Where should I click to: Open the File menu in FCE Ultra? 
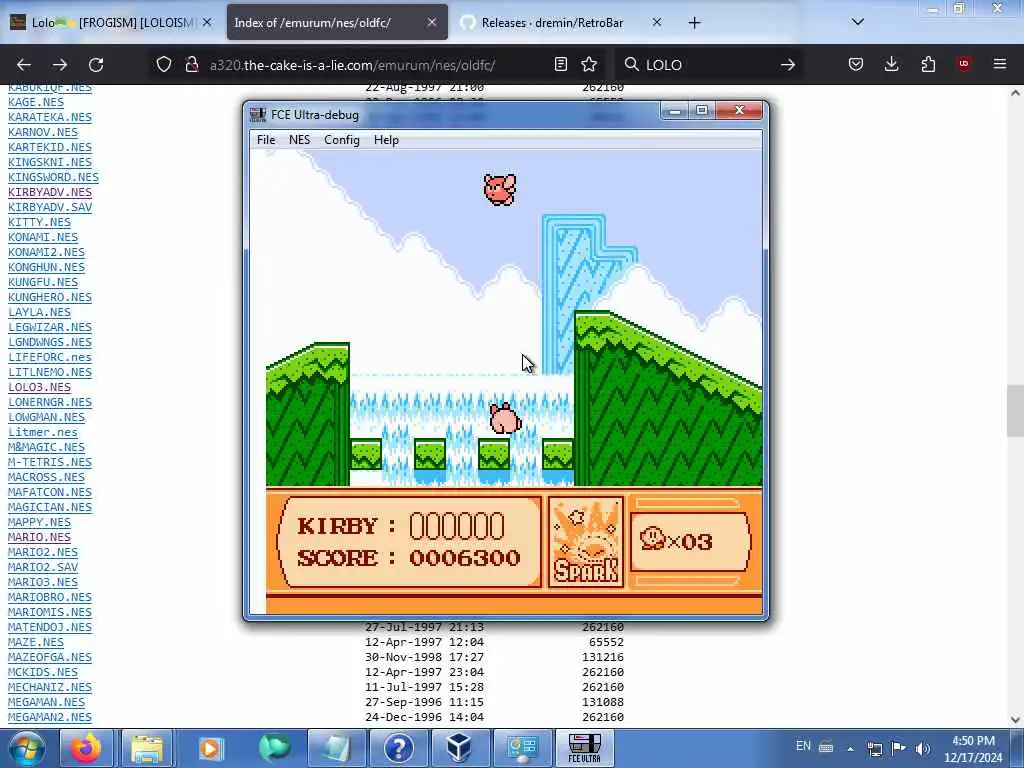point(266,140)
